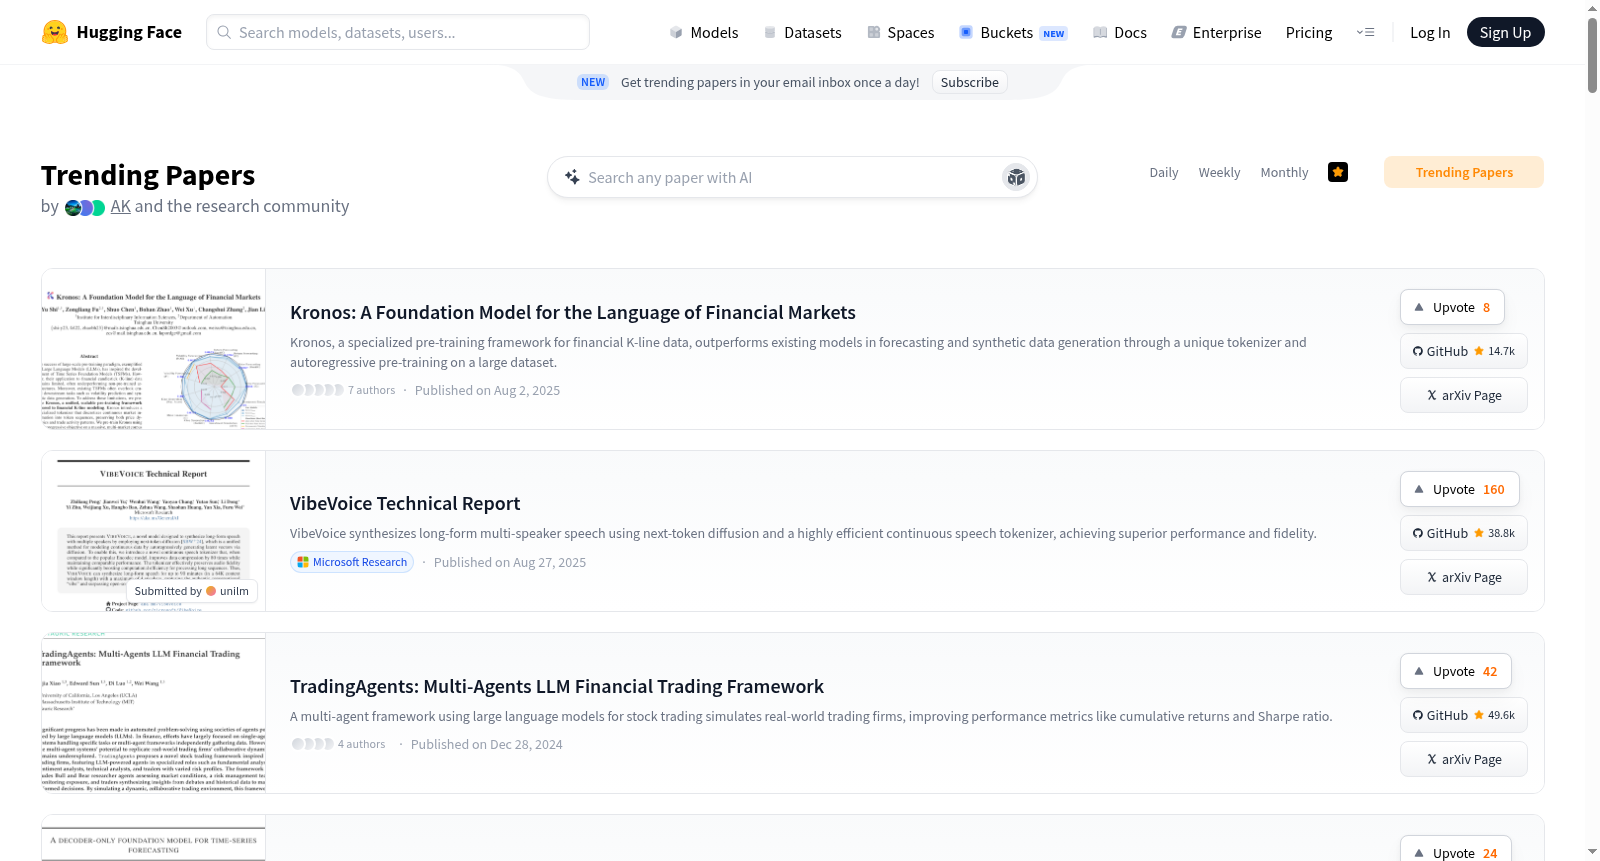Go to the Spaces page
Image resolution: width=1600 pixels, height=861 pixels.
[901, 32]
